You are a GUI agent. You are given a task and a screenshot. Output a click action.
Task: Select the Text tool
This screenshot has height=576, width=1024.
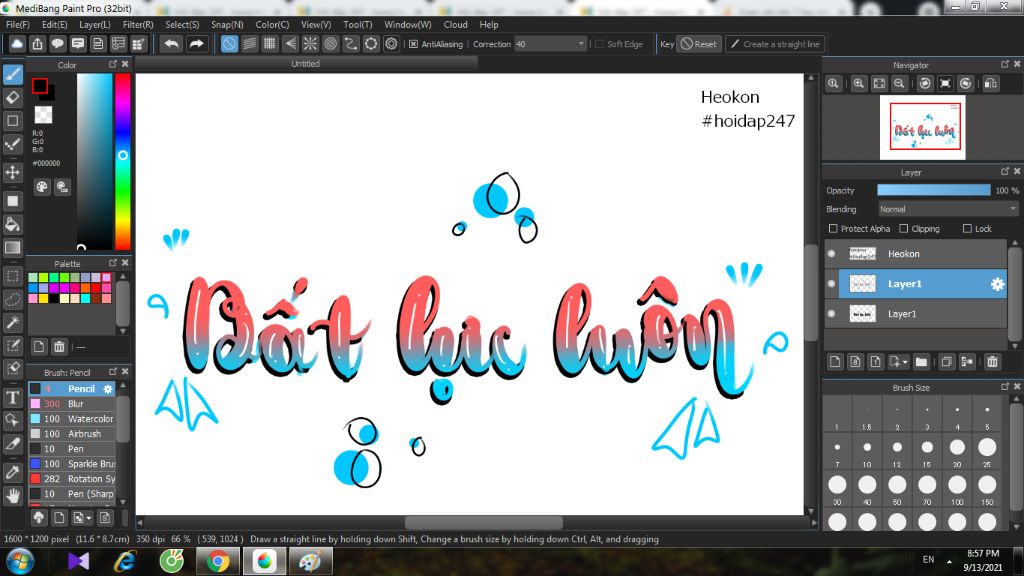12,397
